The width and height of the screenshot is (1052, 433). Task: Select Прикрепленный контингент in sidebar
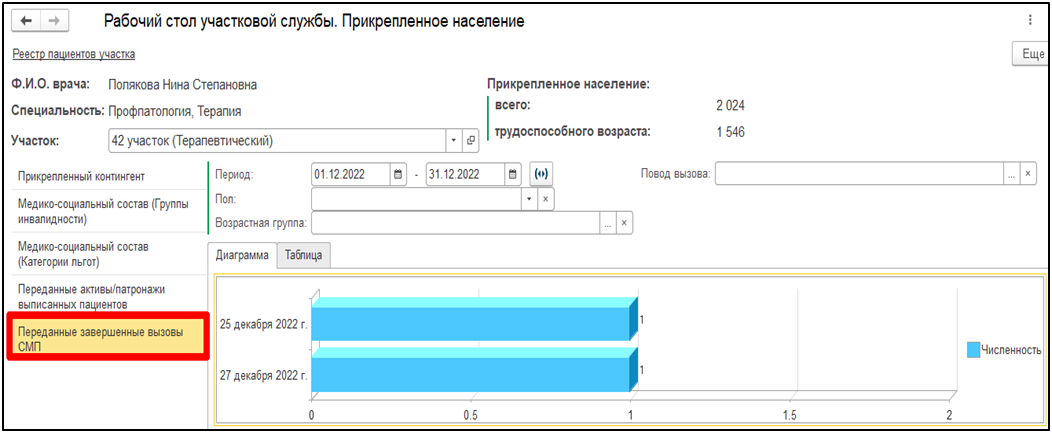point(82,176)
